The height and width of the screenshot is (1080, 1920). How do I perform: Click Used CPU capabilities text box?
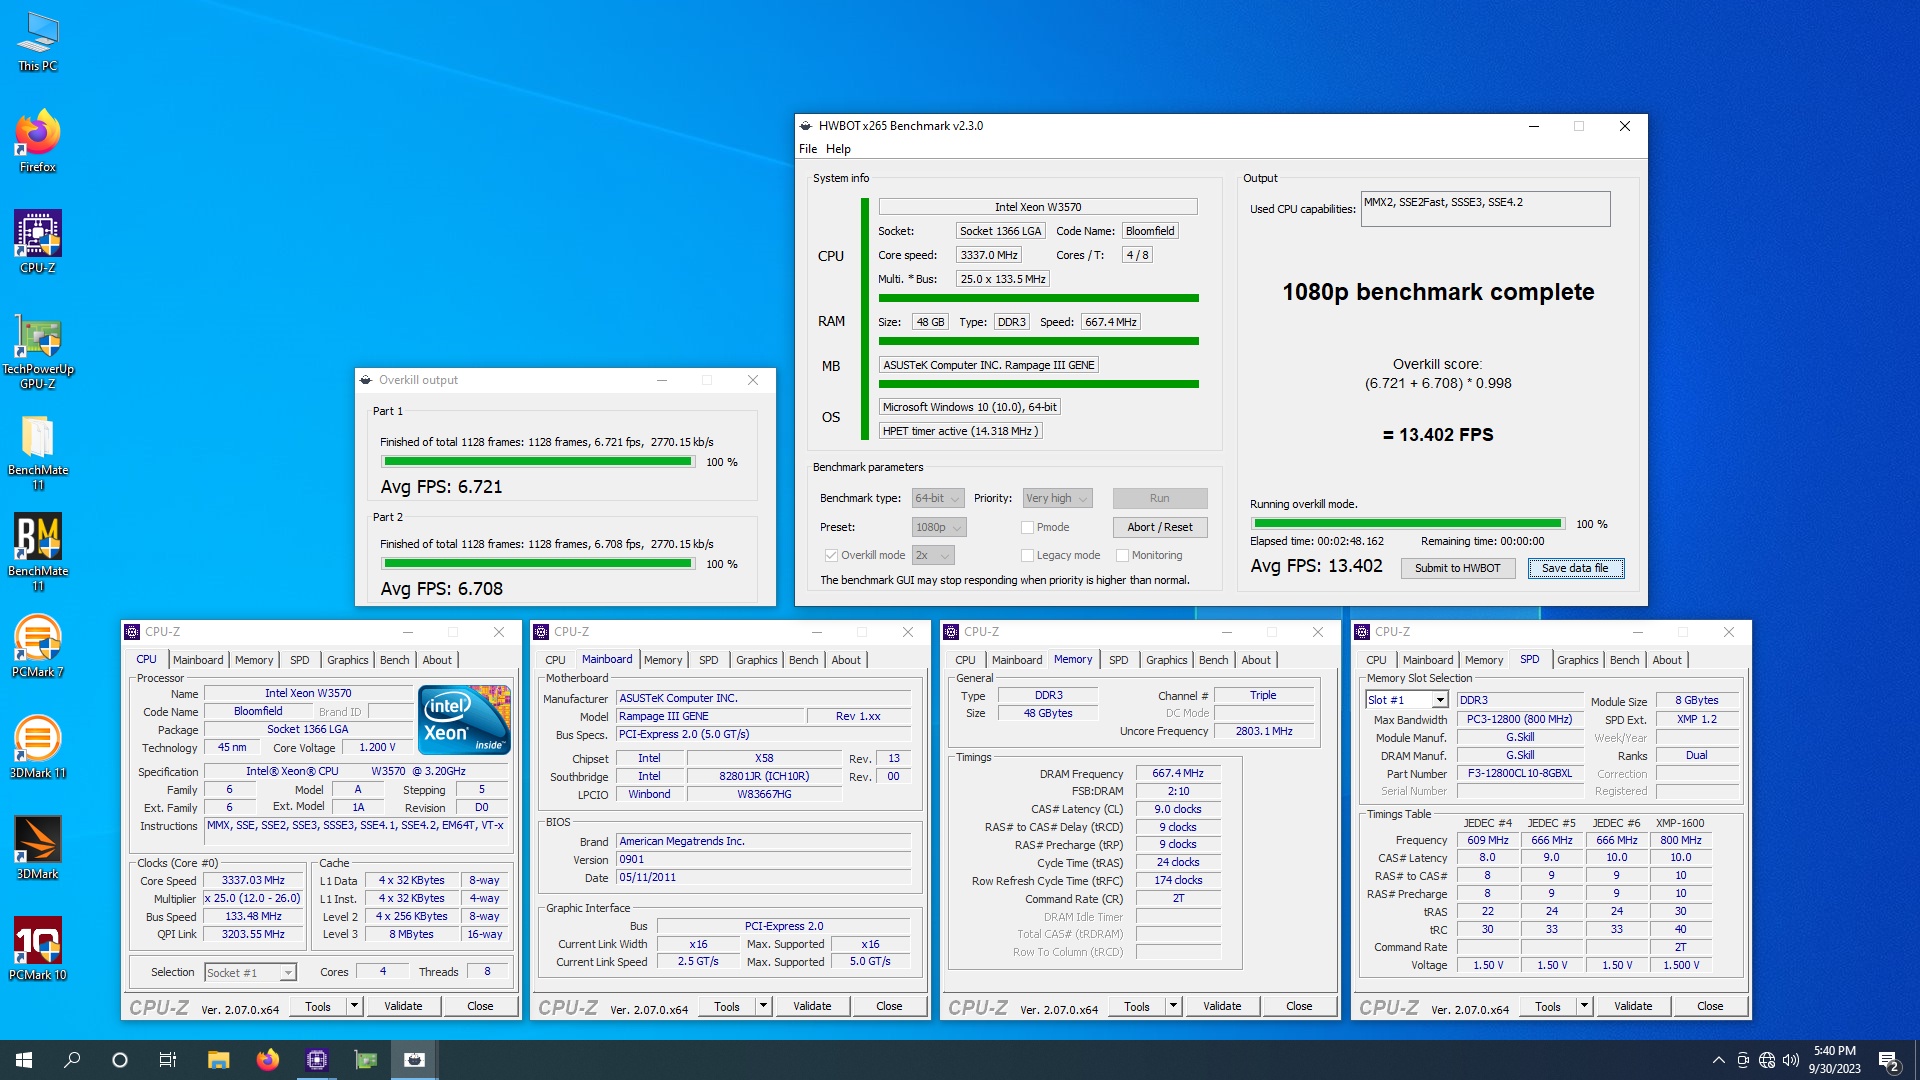coord(1485,209)
